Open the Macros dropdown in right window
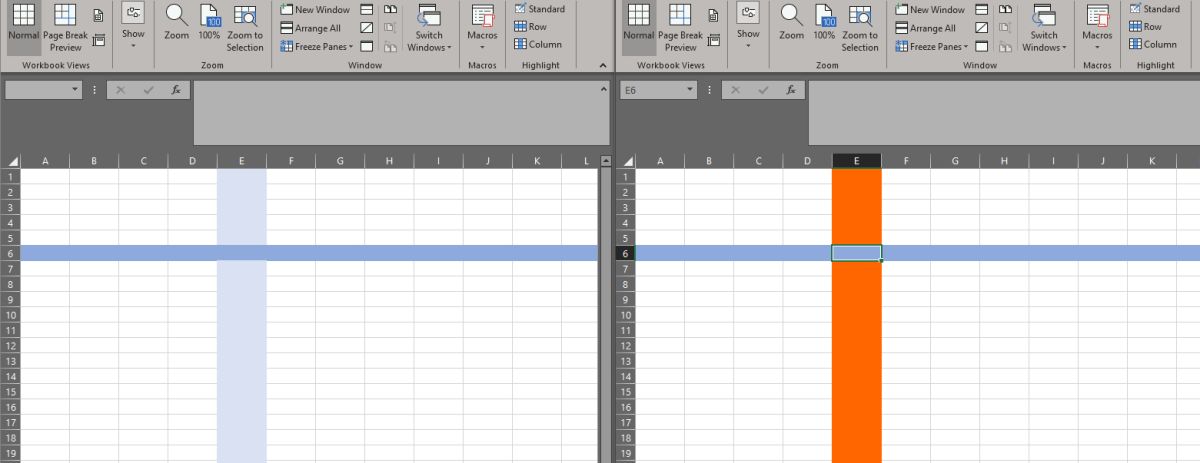Image resolution: width=1200 pixels, height=463 pixels. (1097, 28)
